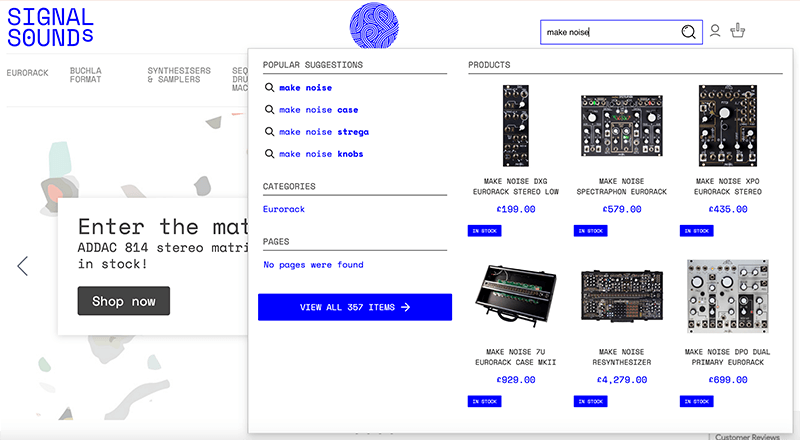Click the £579.00 price
The width and height of the screenshot is (800, 440).
click(622, 209)
